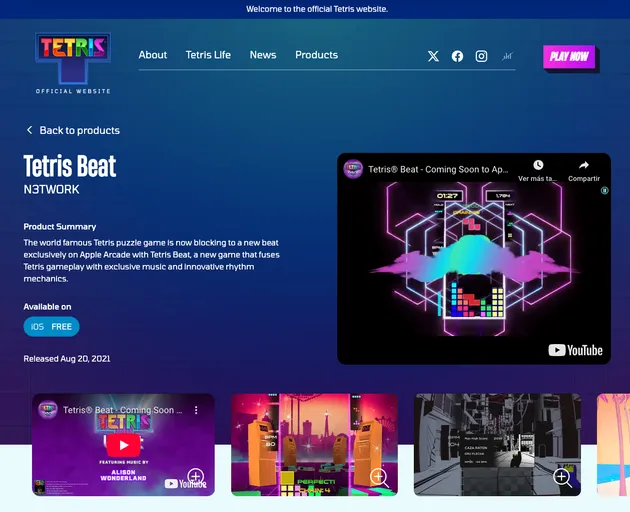Click the YouTube logo in main video
Screen dimensions: 630x512
(x=576, y=350)
